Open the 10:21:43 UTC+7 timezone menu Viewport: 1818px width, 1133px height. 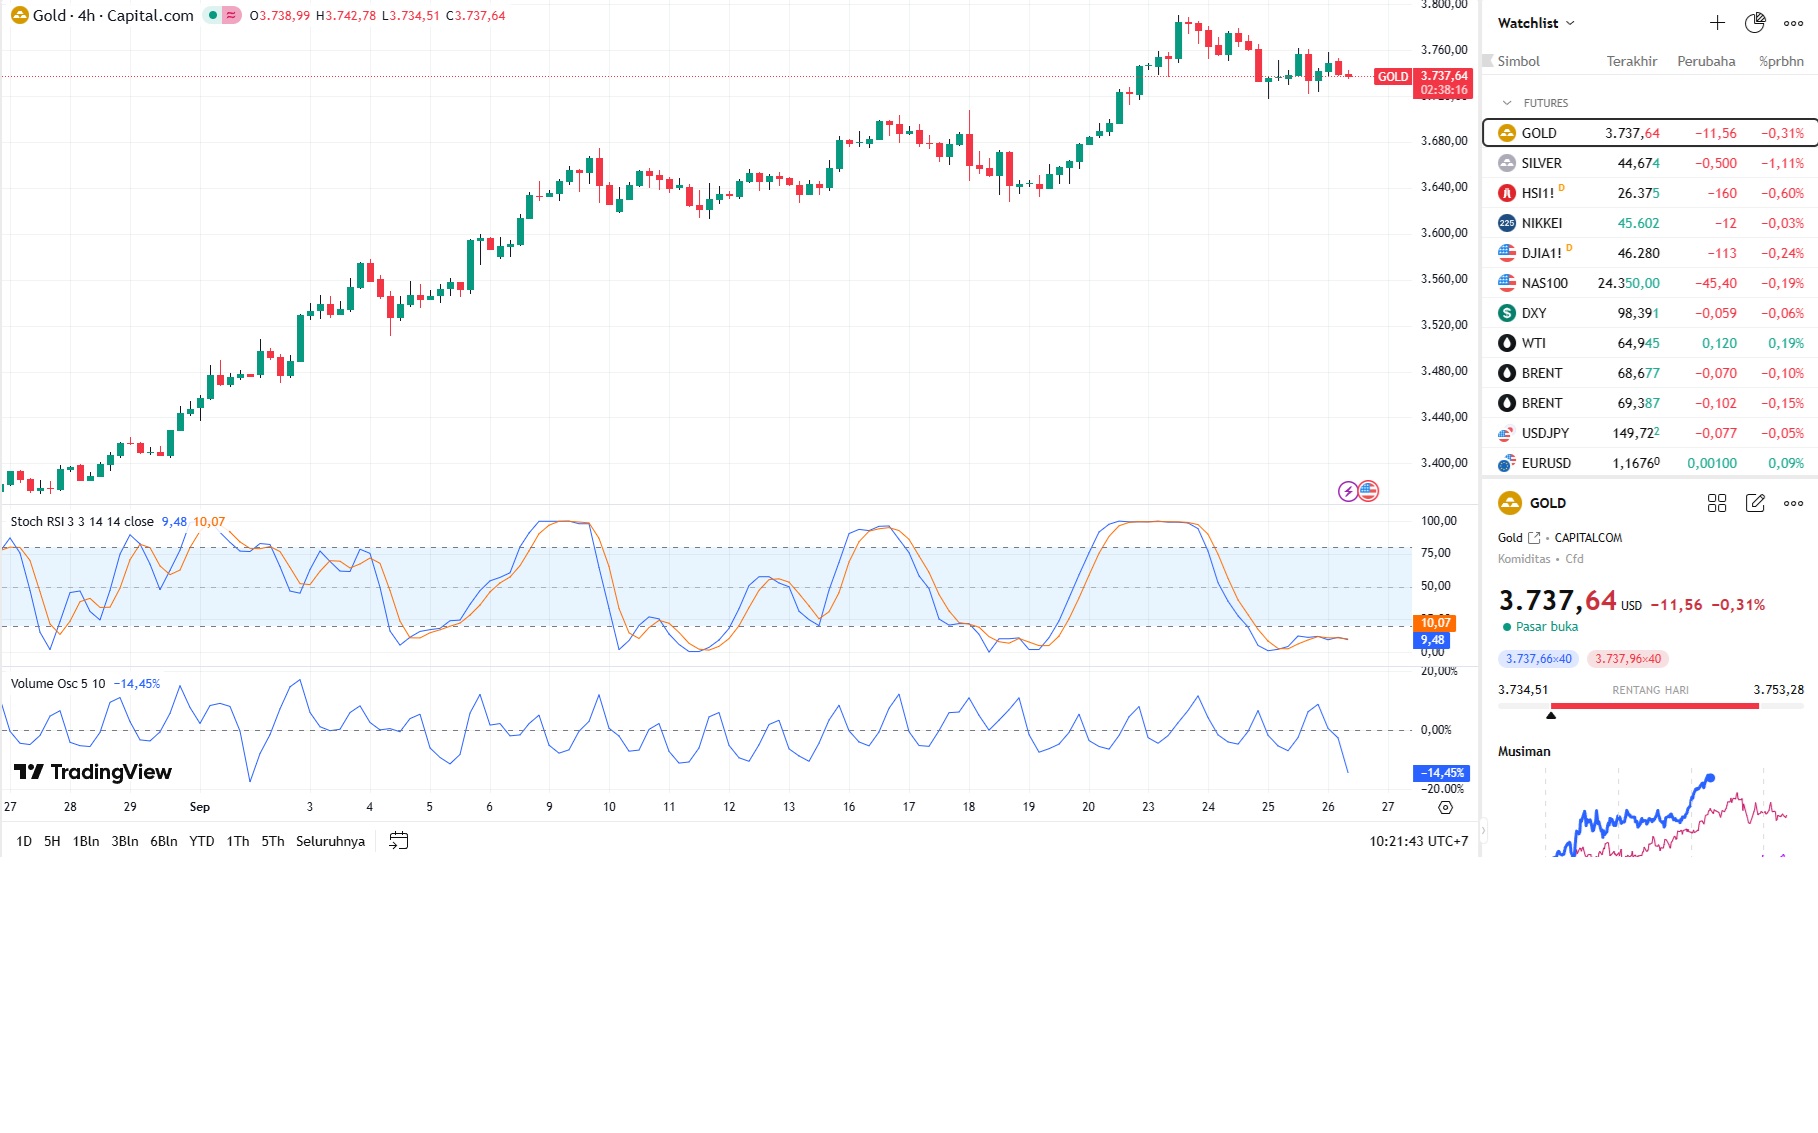pyautogui.click(x=1418, y=841)
